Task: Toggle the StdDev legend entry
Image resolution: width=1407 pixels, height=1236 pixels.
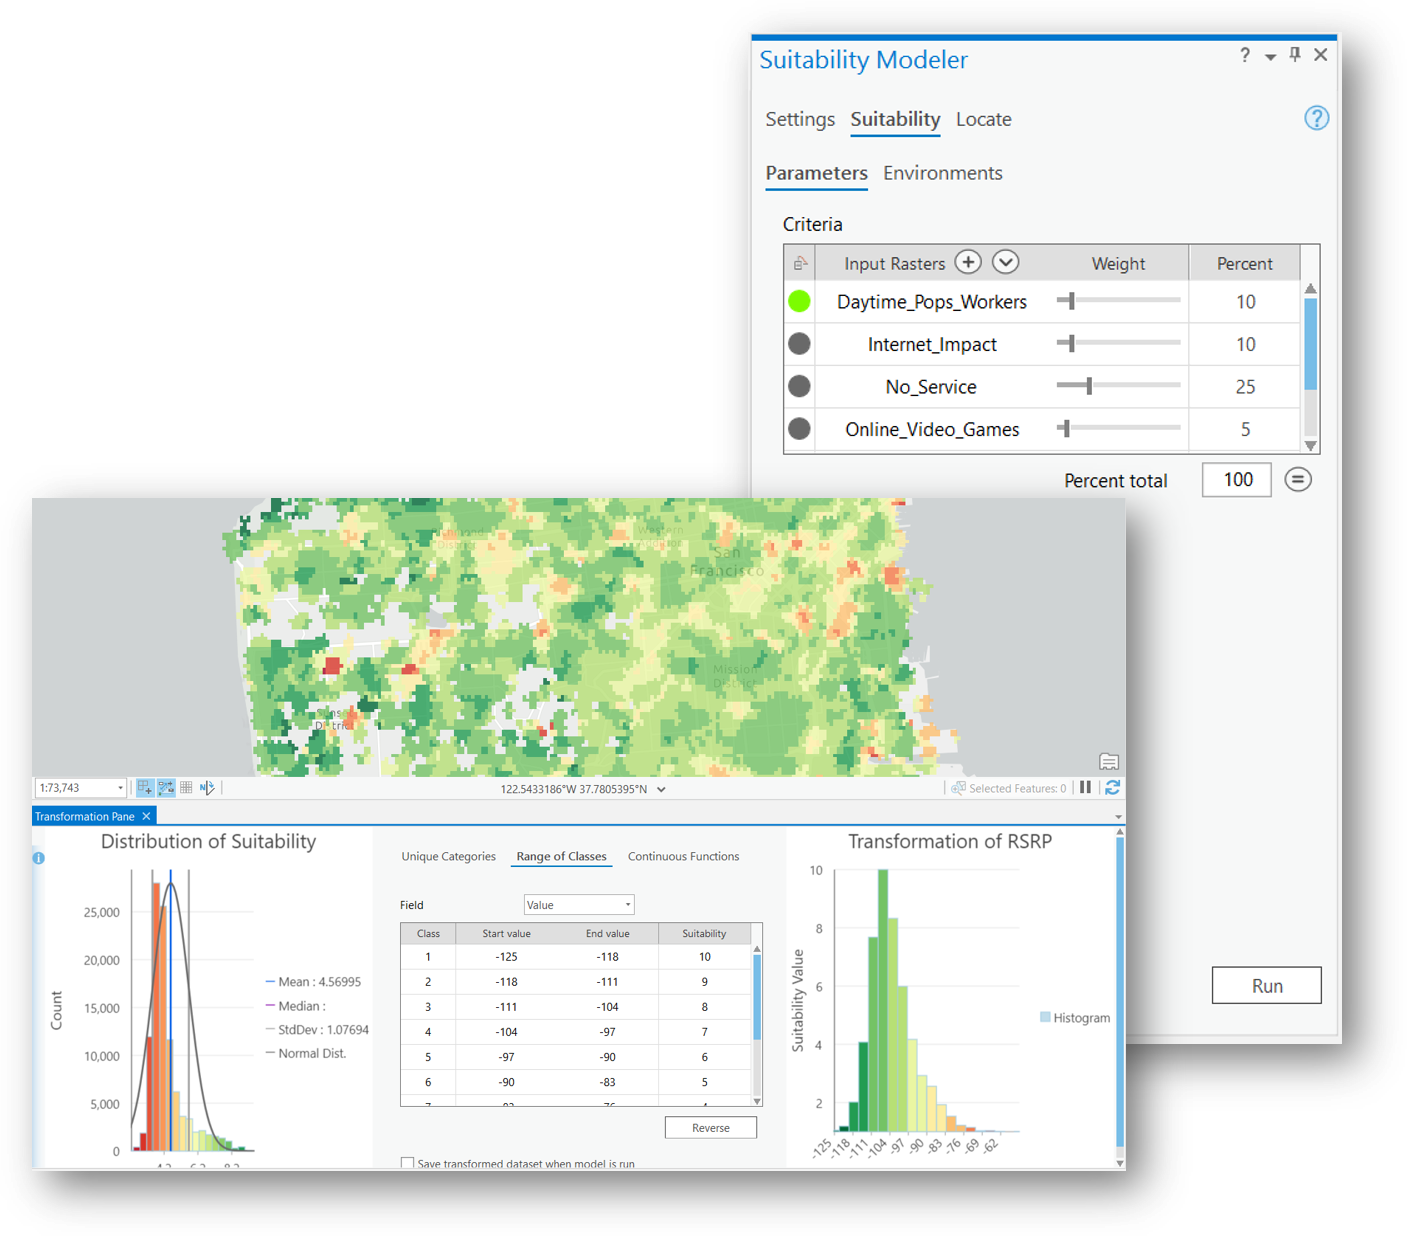Action: [x=317, y=1029]
